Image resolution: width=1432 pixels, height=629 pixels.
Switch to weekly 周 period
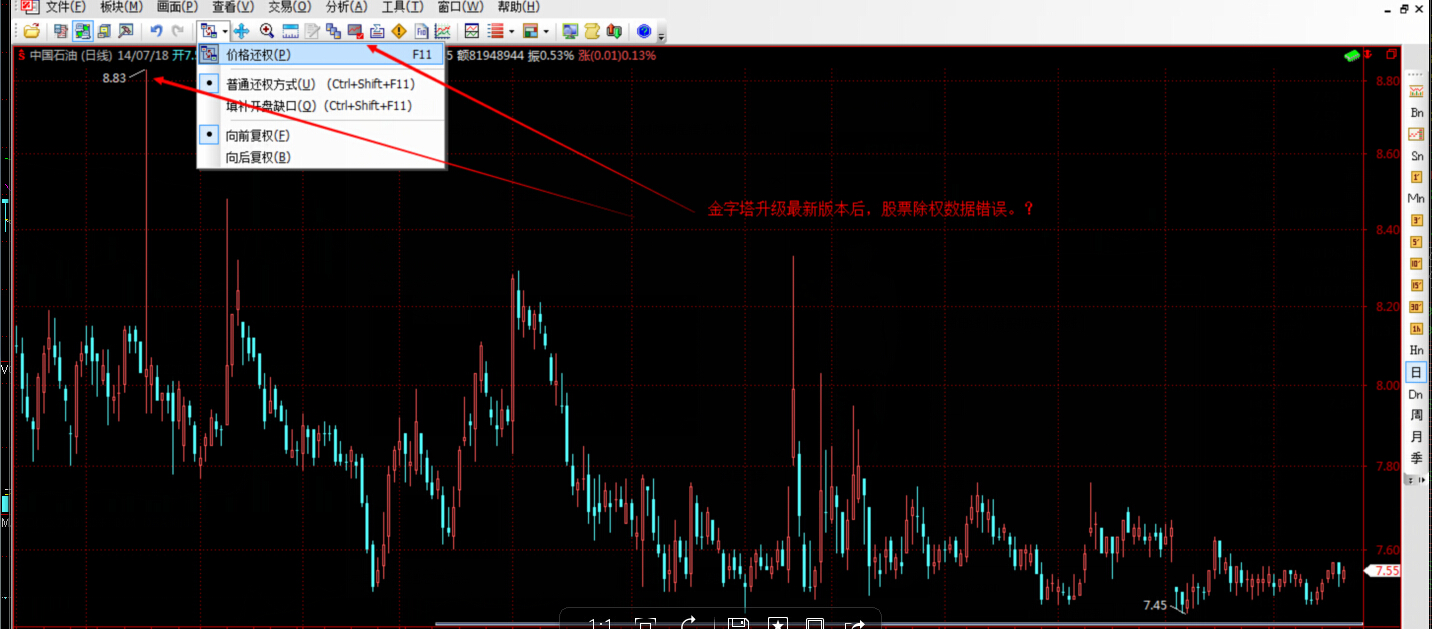coord(1416,415)
